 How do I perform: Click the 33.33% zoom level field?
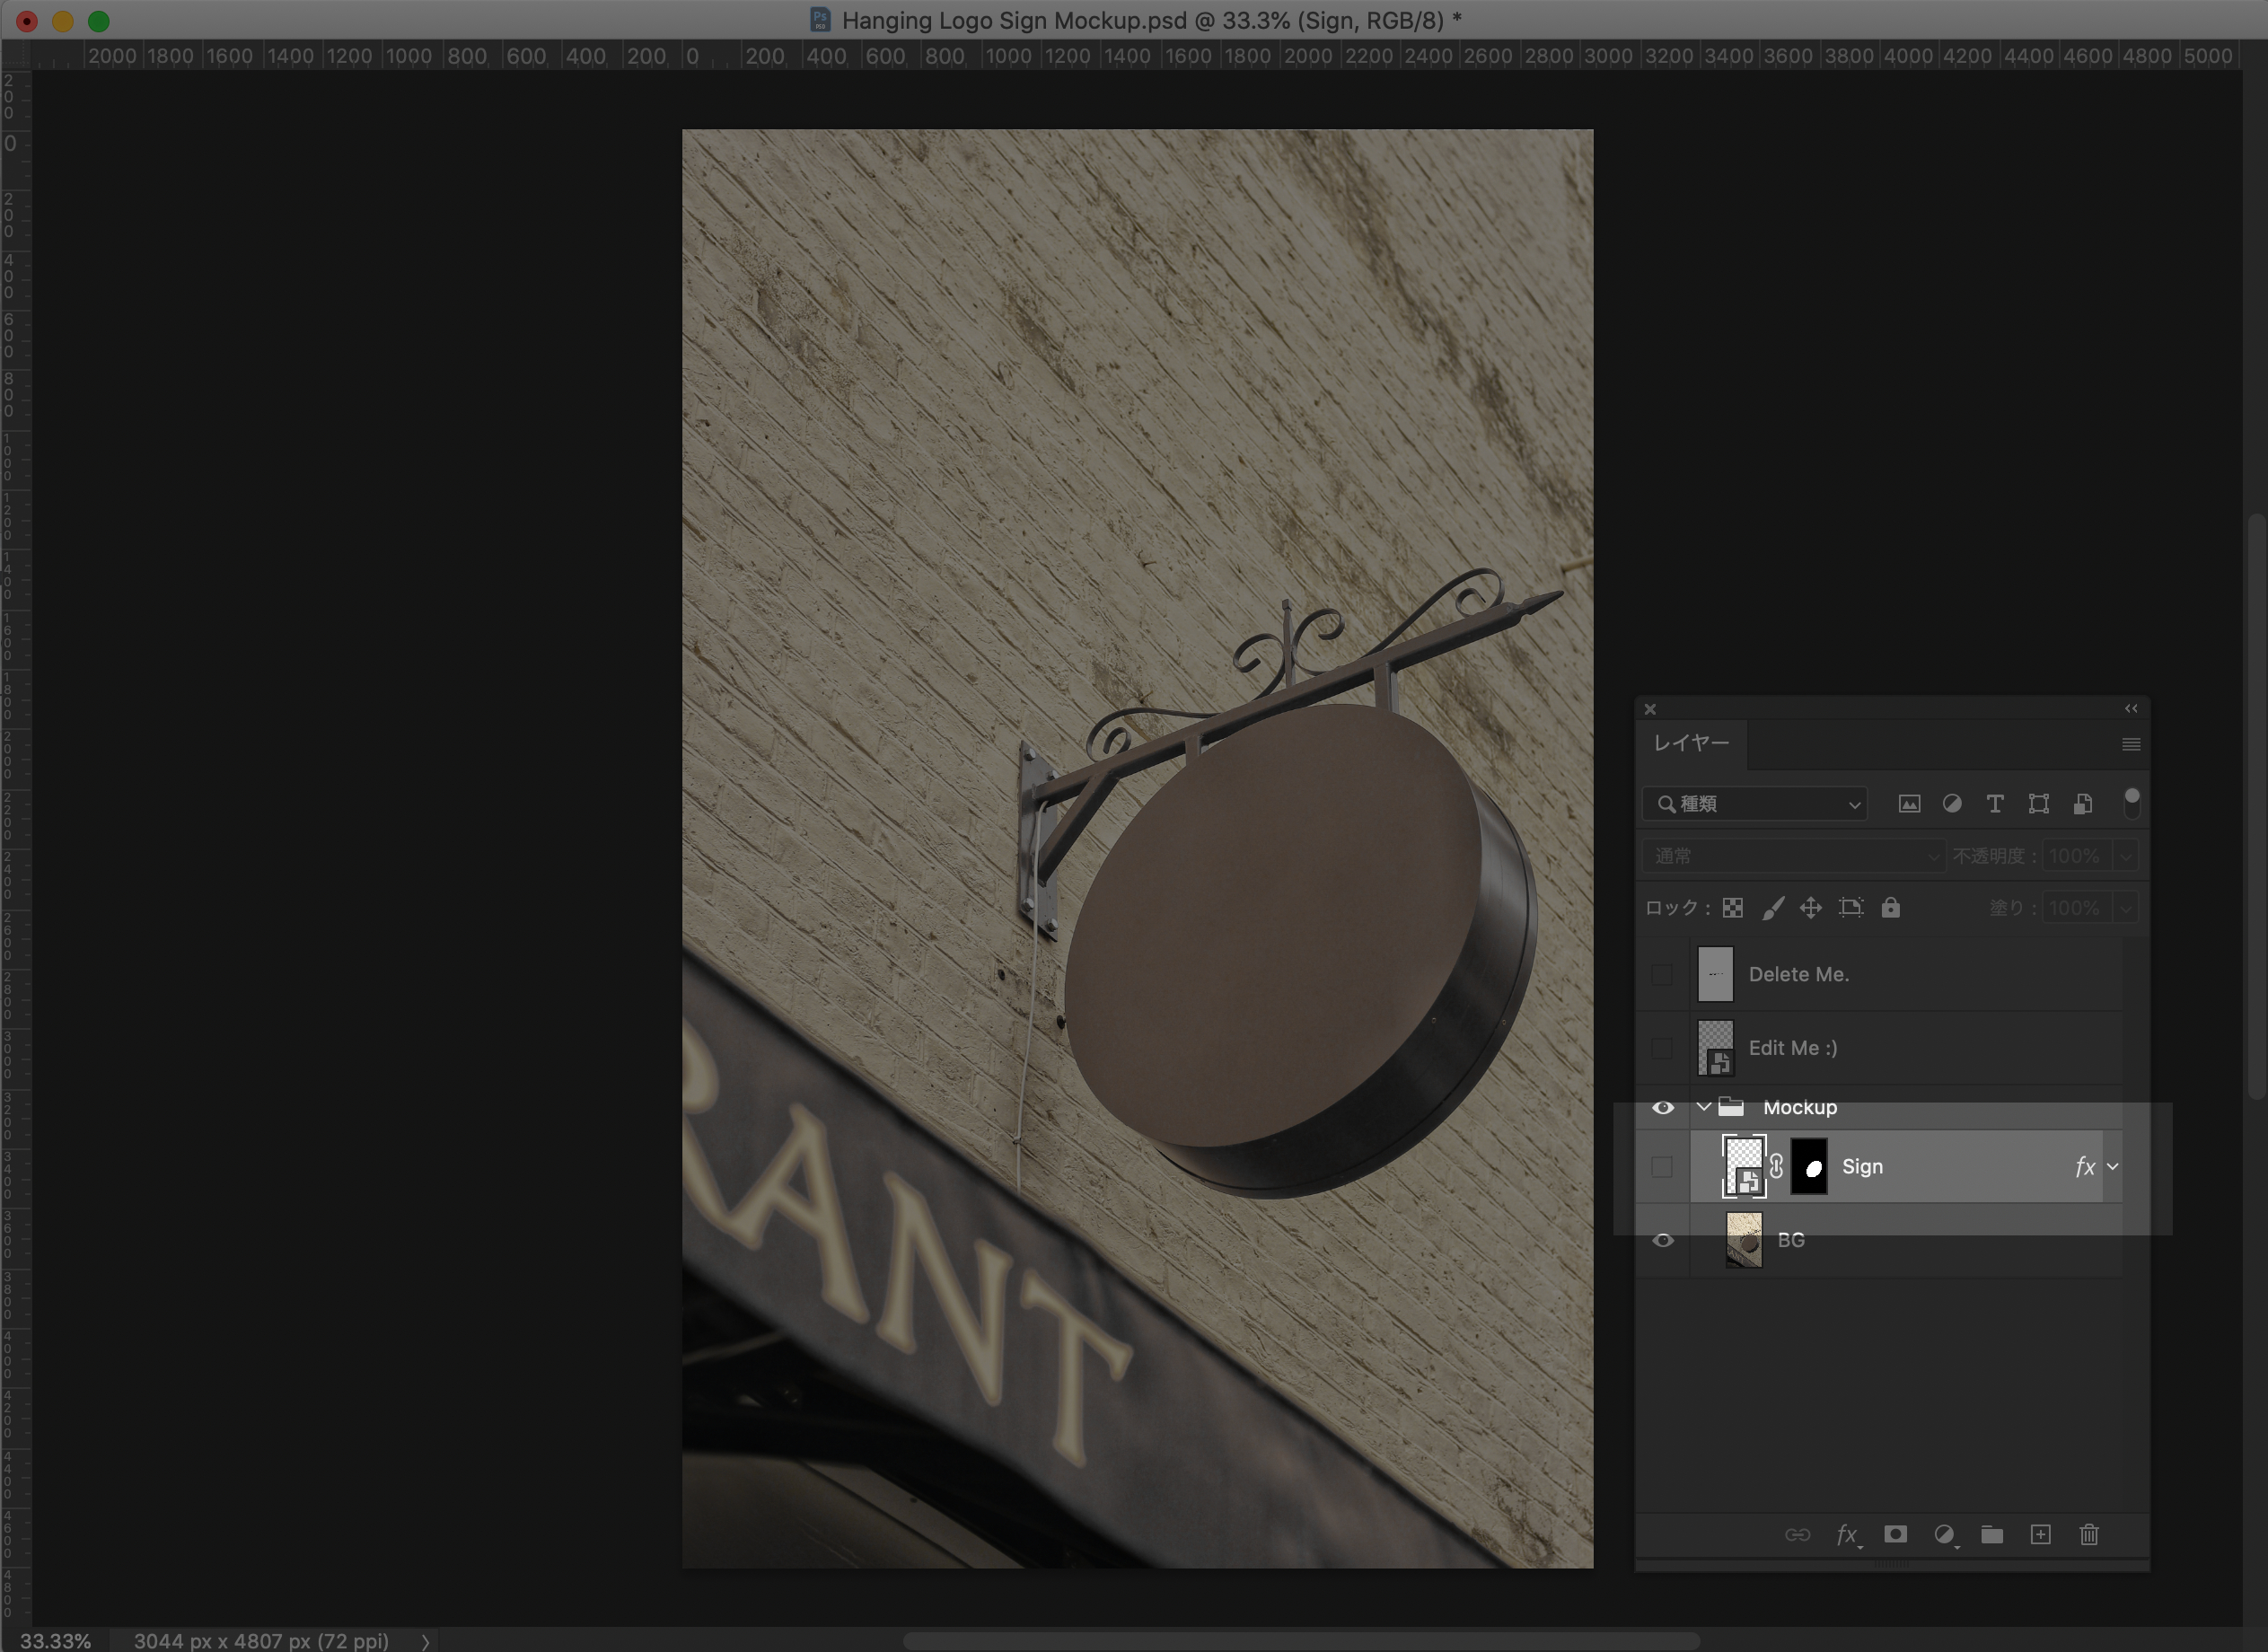tap(56, 1641)
